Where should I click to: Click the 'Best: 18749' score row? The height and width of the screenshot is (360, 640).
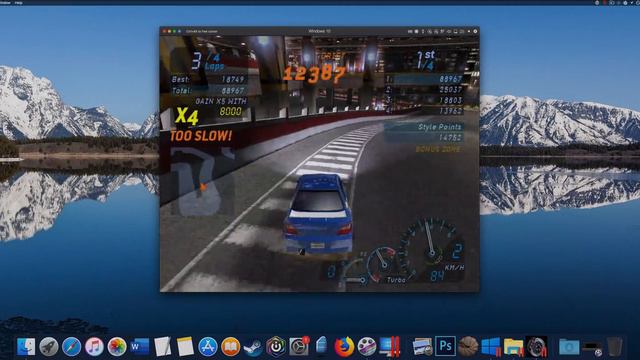(208, 80)
